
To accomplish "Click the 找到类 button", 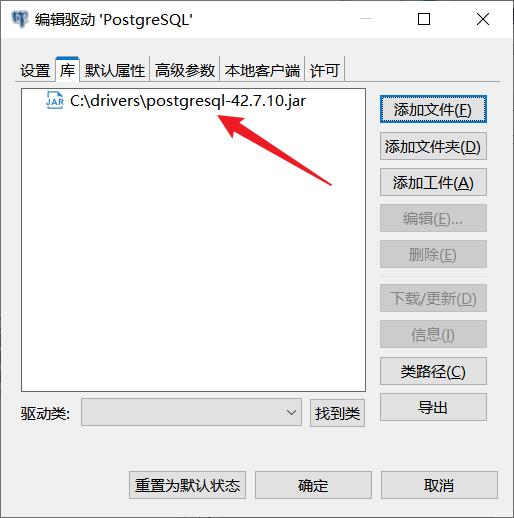I will 337,413.
